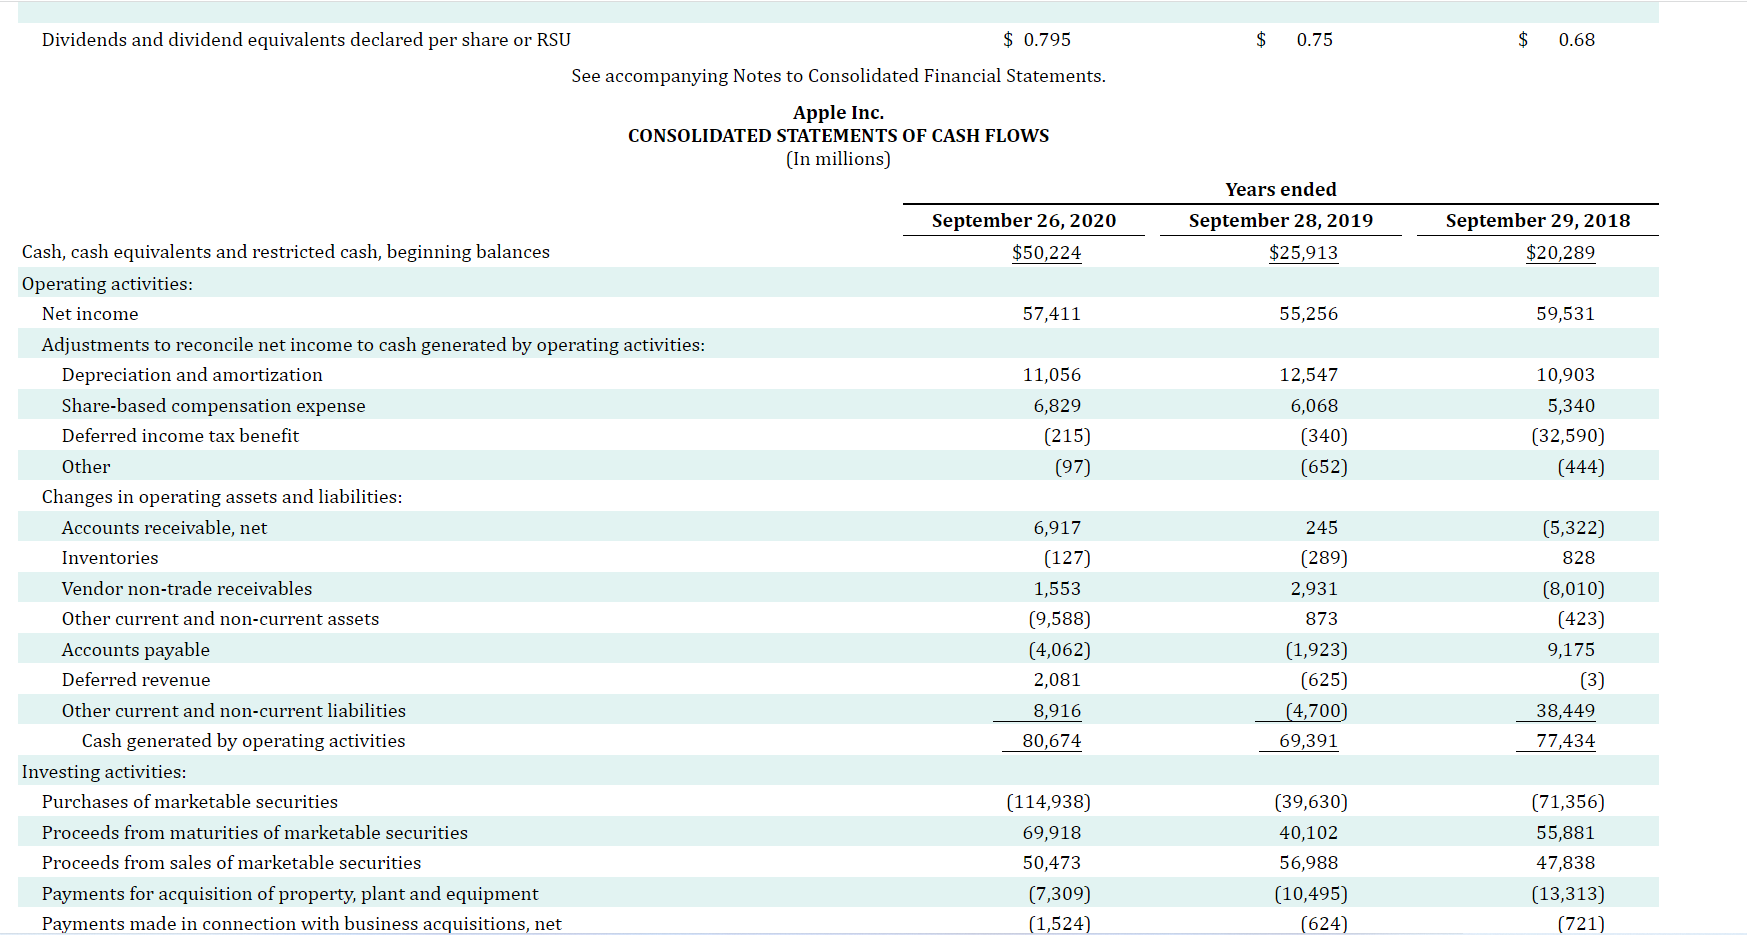The width and height of the screenshot is (1747, 935).
Task: Click the beginning balance '$50,224'
Action: pos(1046,253)
